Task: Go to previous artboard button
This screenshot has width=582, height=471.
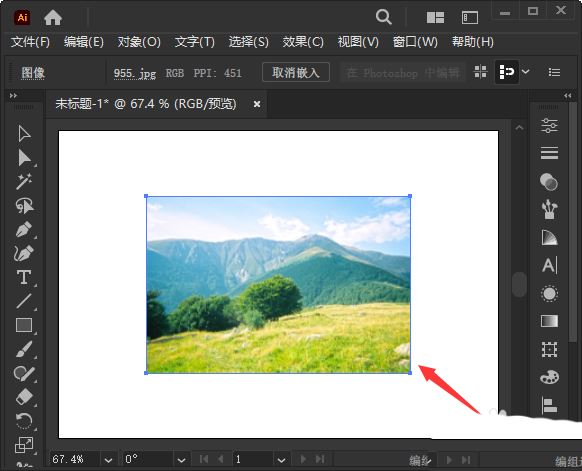Action: 221,459
